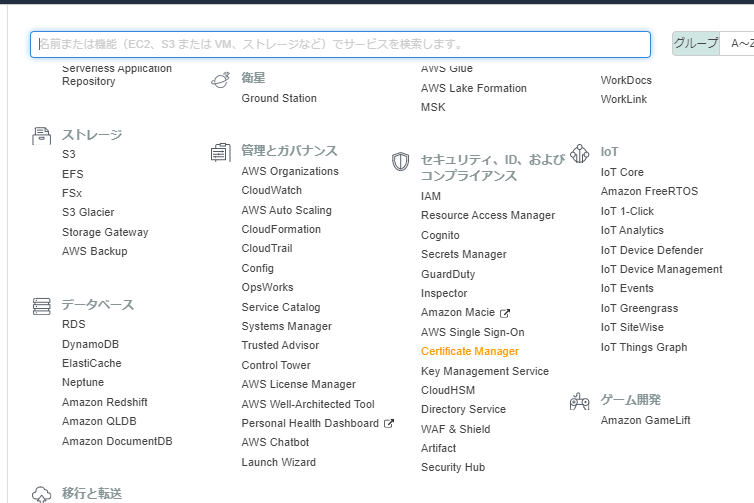Focus the service search input field

(x=340, y=45)
